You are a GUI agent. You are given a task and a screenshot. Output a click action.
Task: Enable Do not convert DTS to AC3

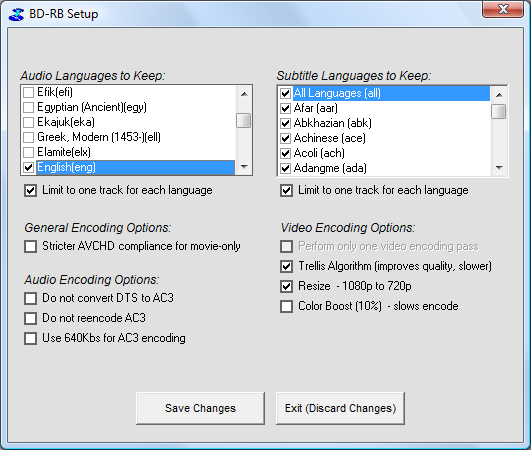[x=30, y=298]
